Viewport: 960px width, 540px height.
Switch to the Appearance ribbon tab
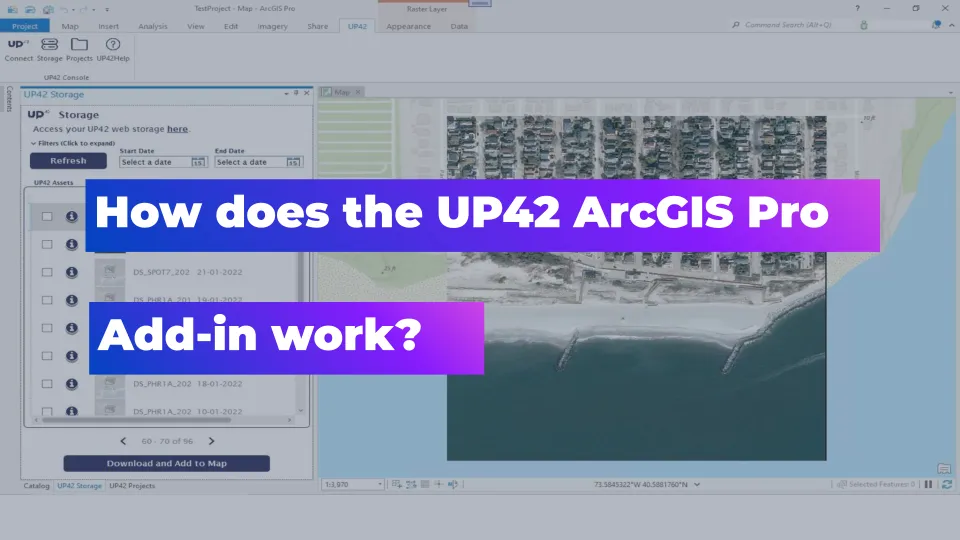click(408, 26)
